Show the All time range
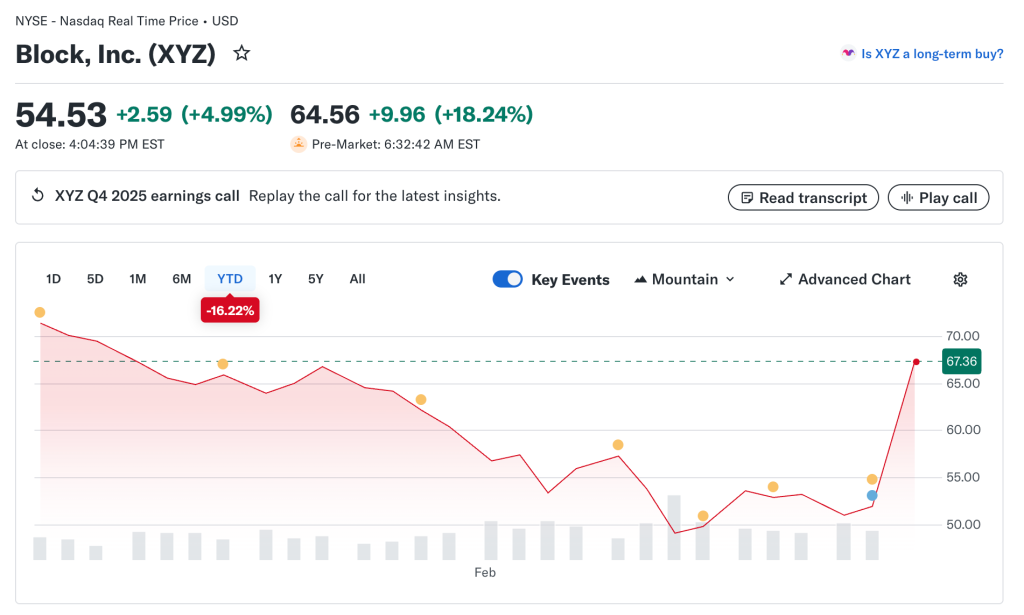This screenshot has height=615, width=1024. (357, 279)
